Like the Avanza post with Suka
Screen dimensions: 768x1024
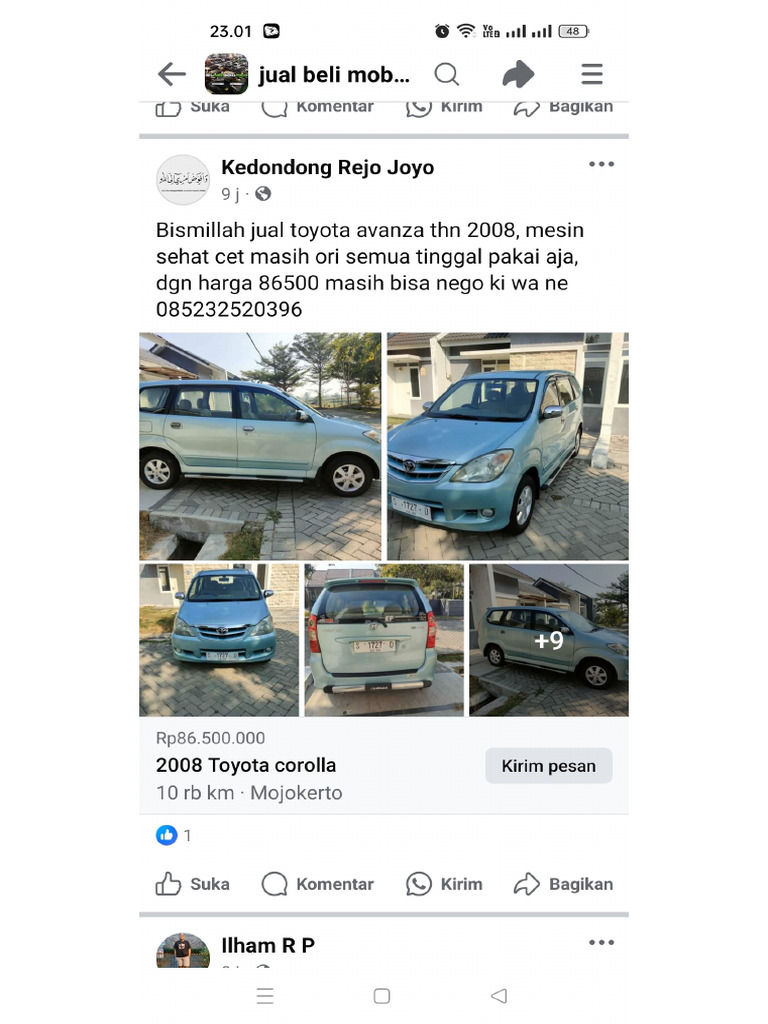tap(193, 884)
